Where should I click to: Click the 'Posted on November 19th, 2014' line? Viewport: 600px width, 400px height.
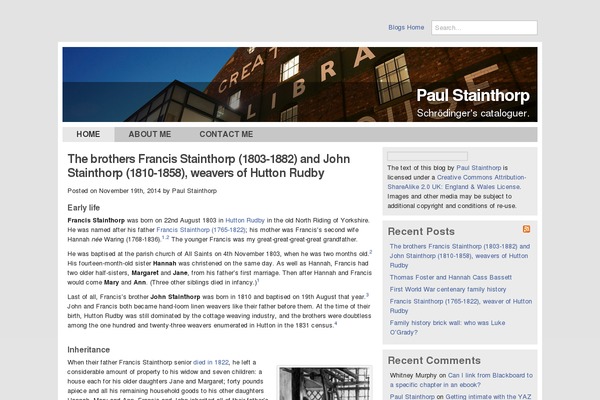click(142, 191)
